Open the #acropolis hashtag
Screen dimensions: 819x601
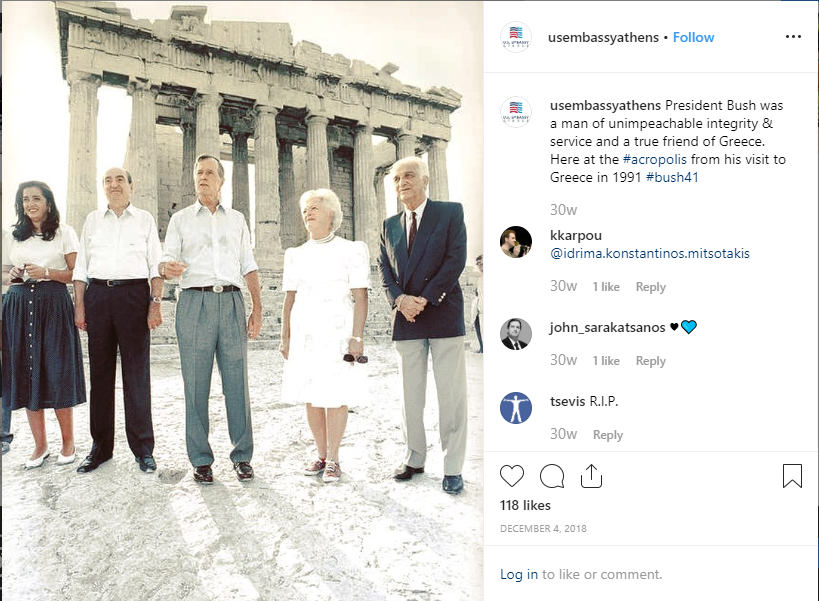654,159
